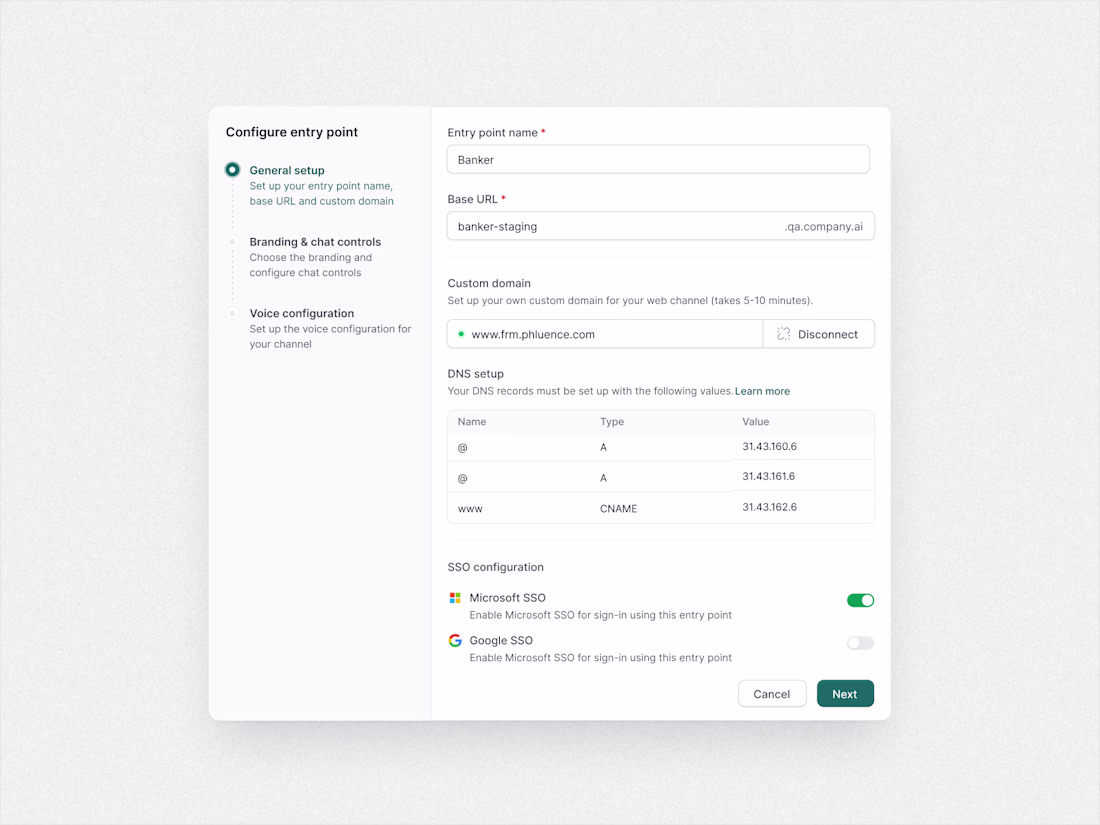
Task: Click the Google logo icon
Action: (455, 640)
